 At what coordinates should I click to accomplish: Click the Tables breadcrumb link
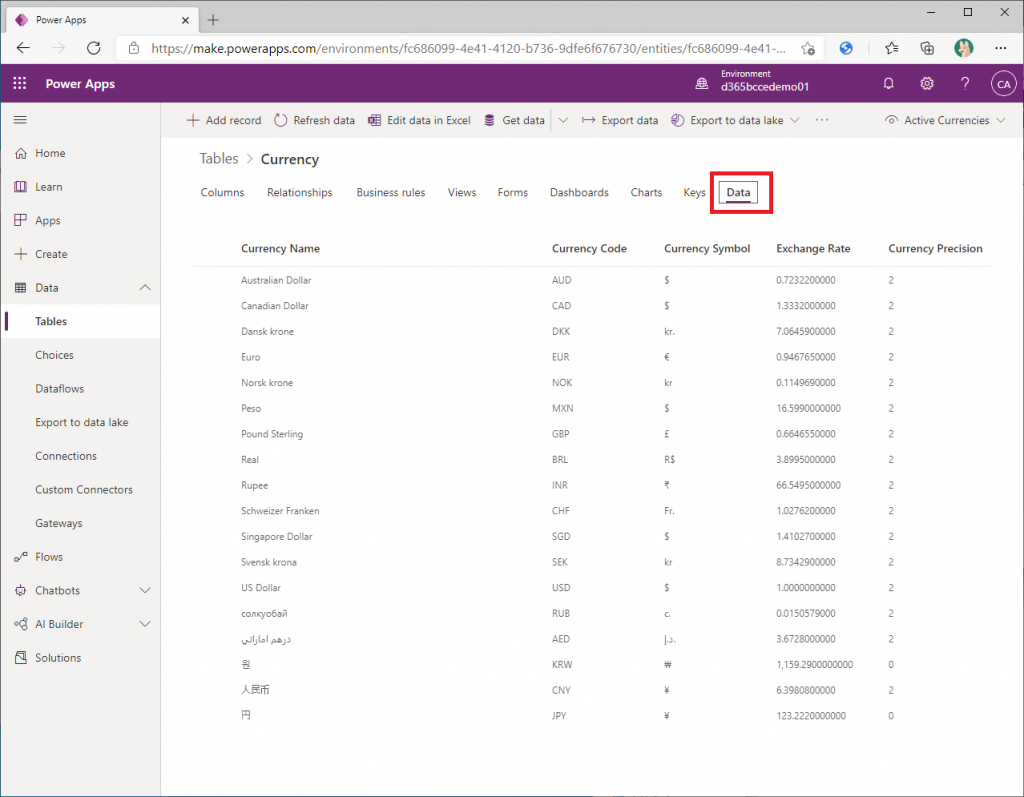[219, 159]
